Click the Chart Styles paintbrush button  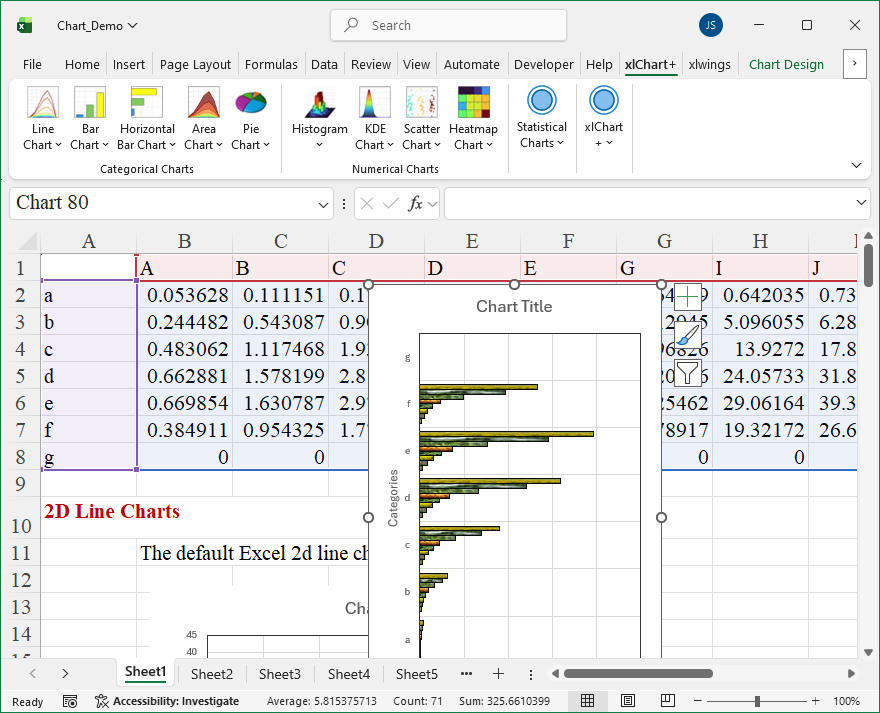tap(688, 335)
